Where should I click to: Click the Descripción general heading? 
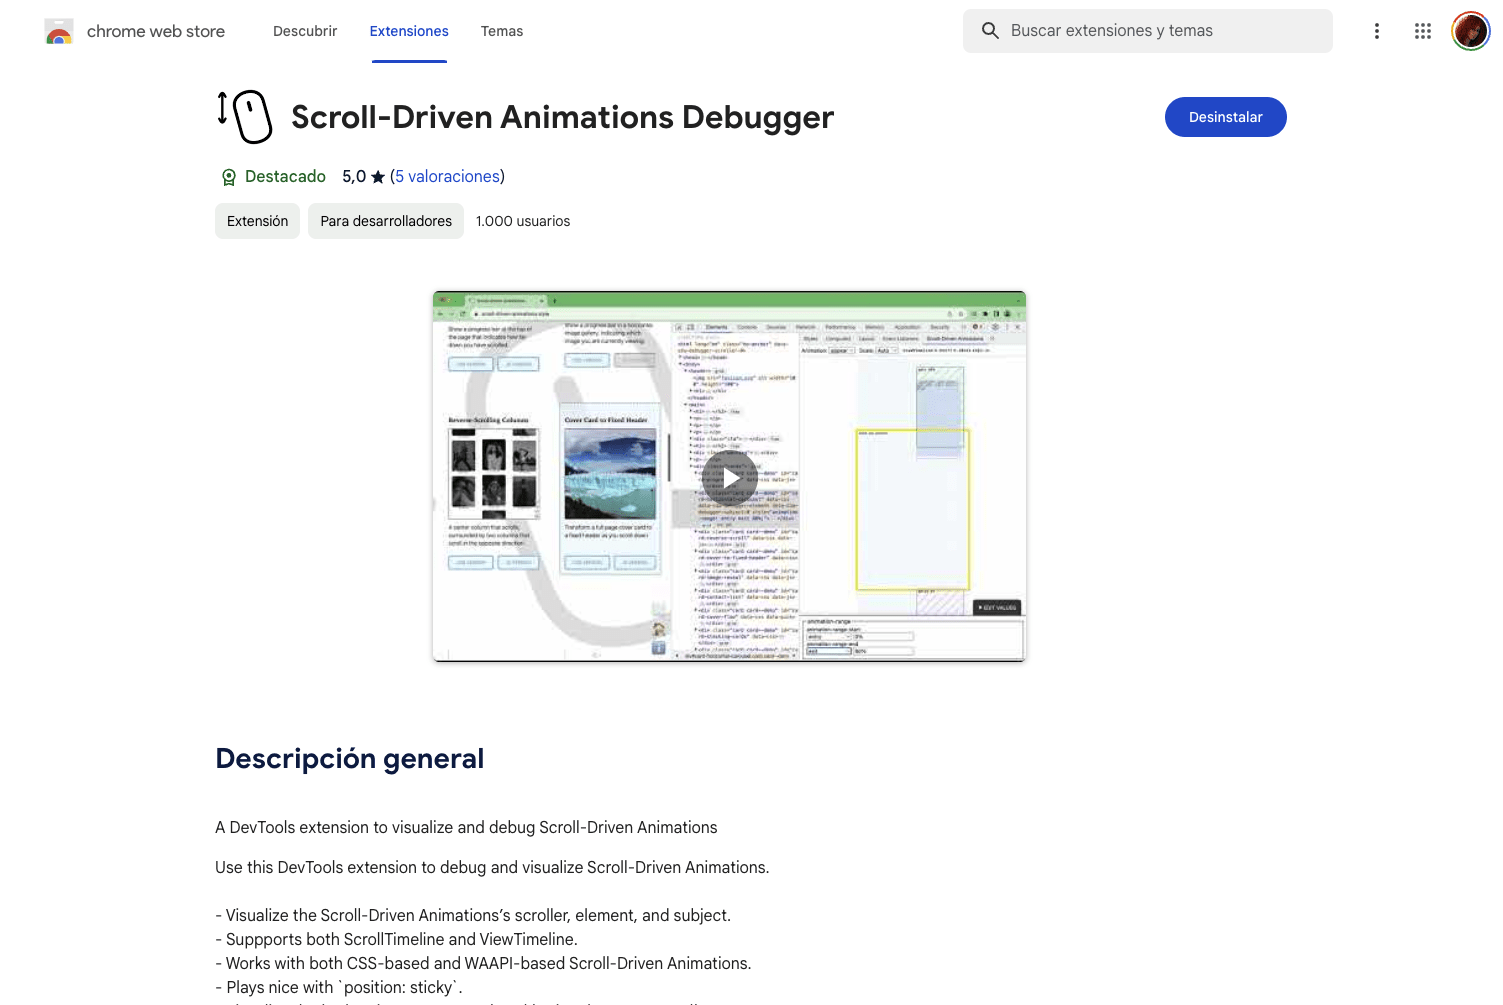pyautogui.click(x=350, y=758)
